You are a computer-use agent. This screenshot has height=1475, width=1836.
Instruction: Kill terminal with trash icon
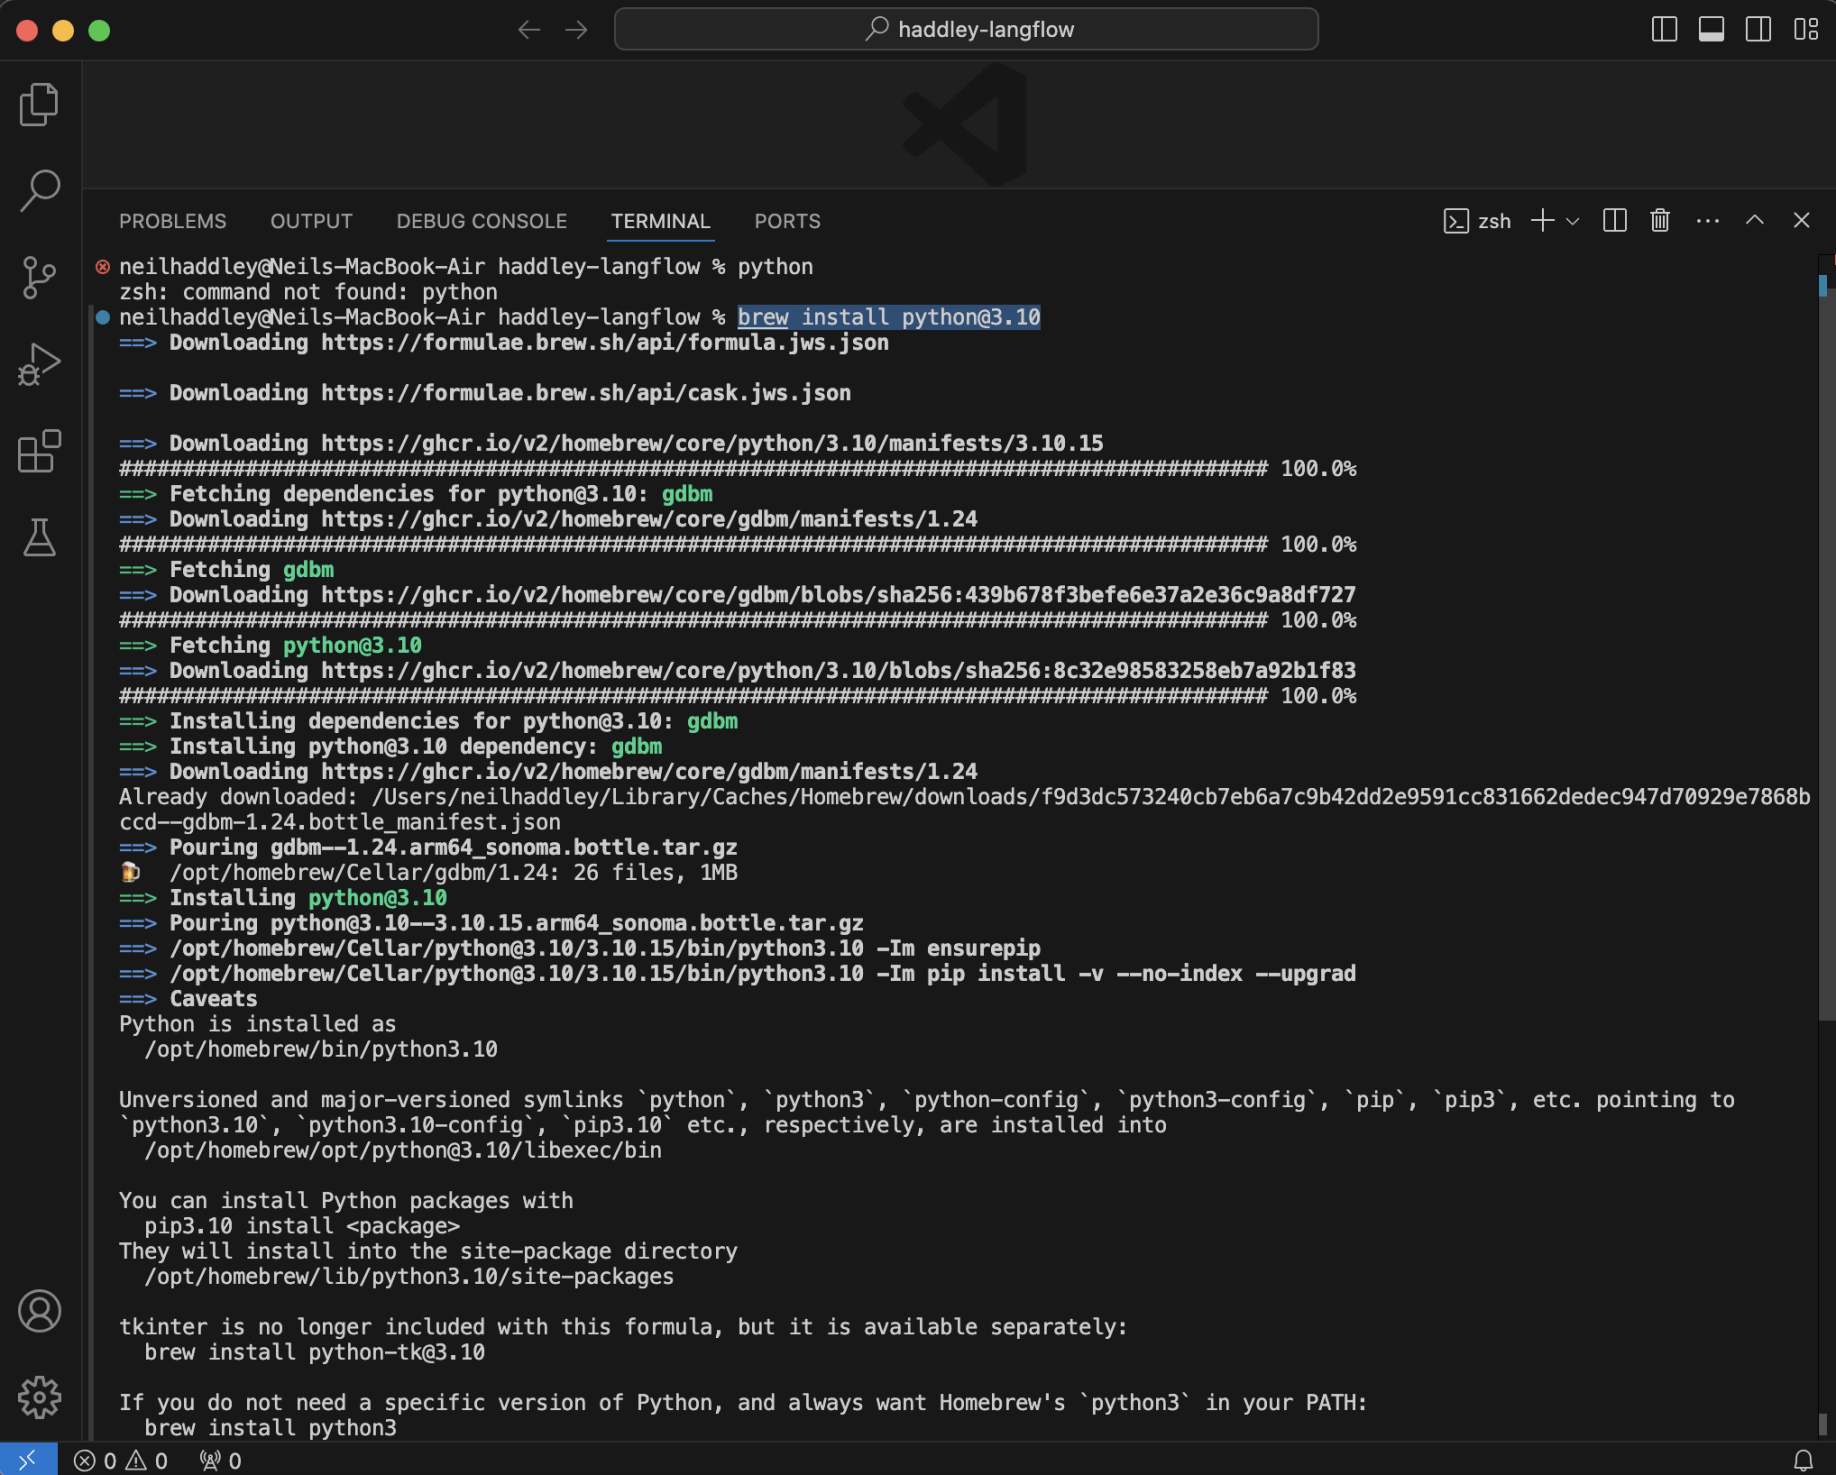point(1660,221)
